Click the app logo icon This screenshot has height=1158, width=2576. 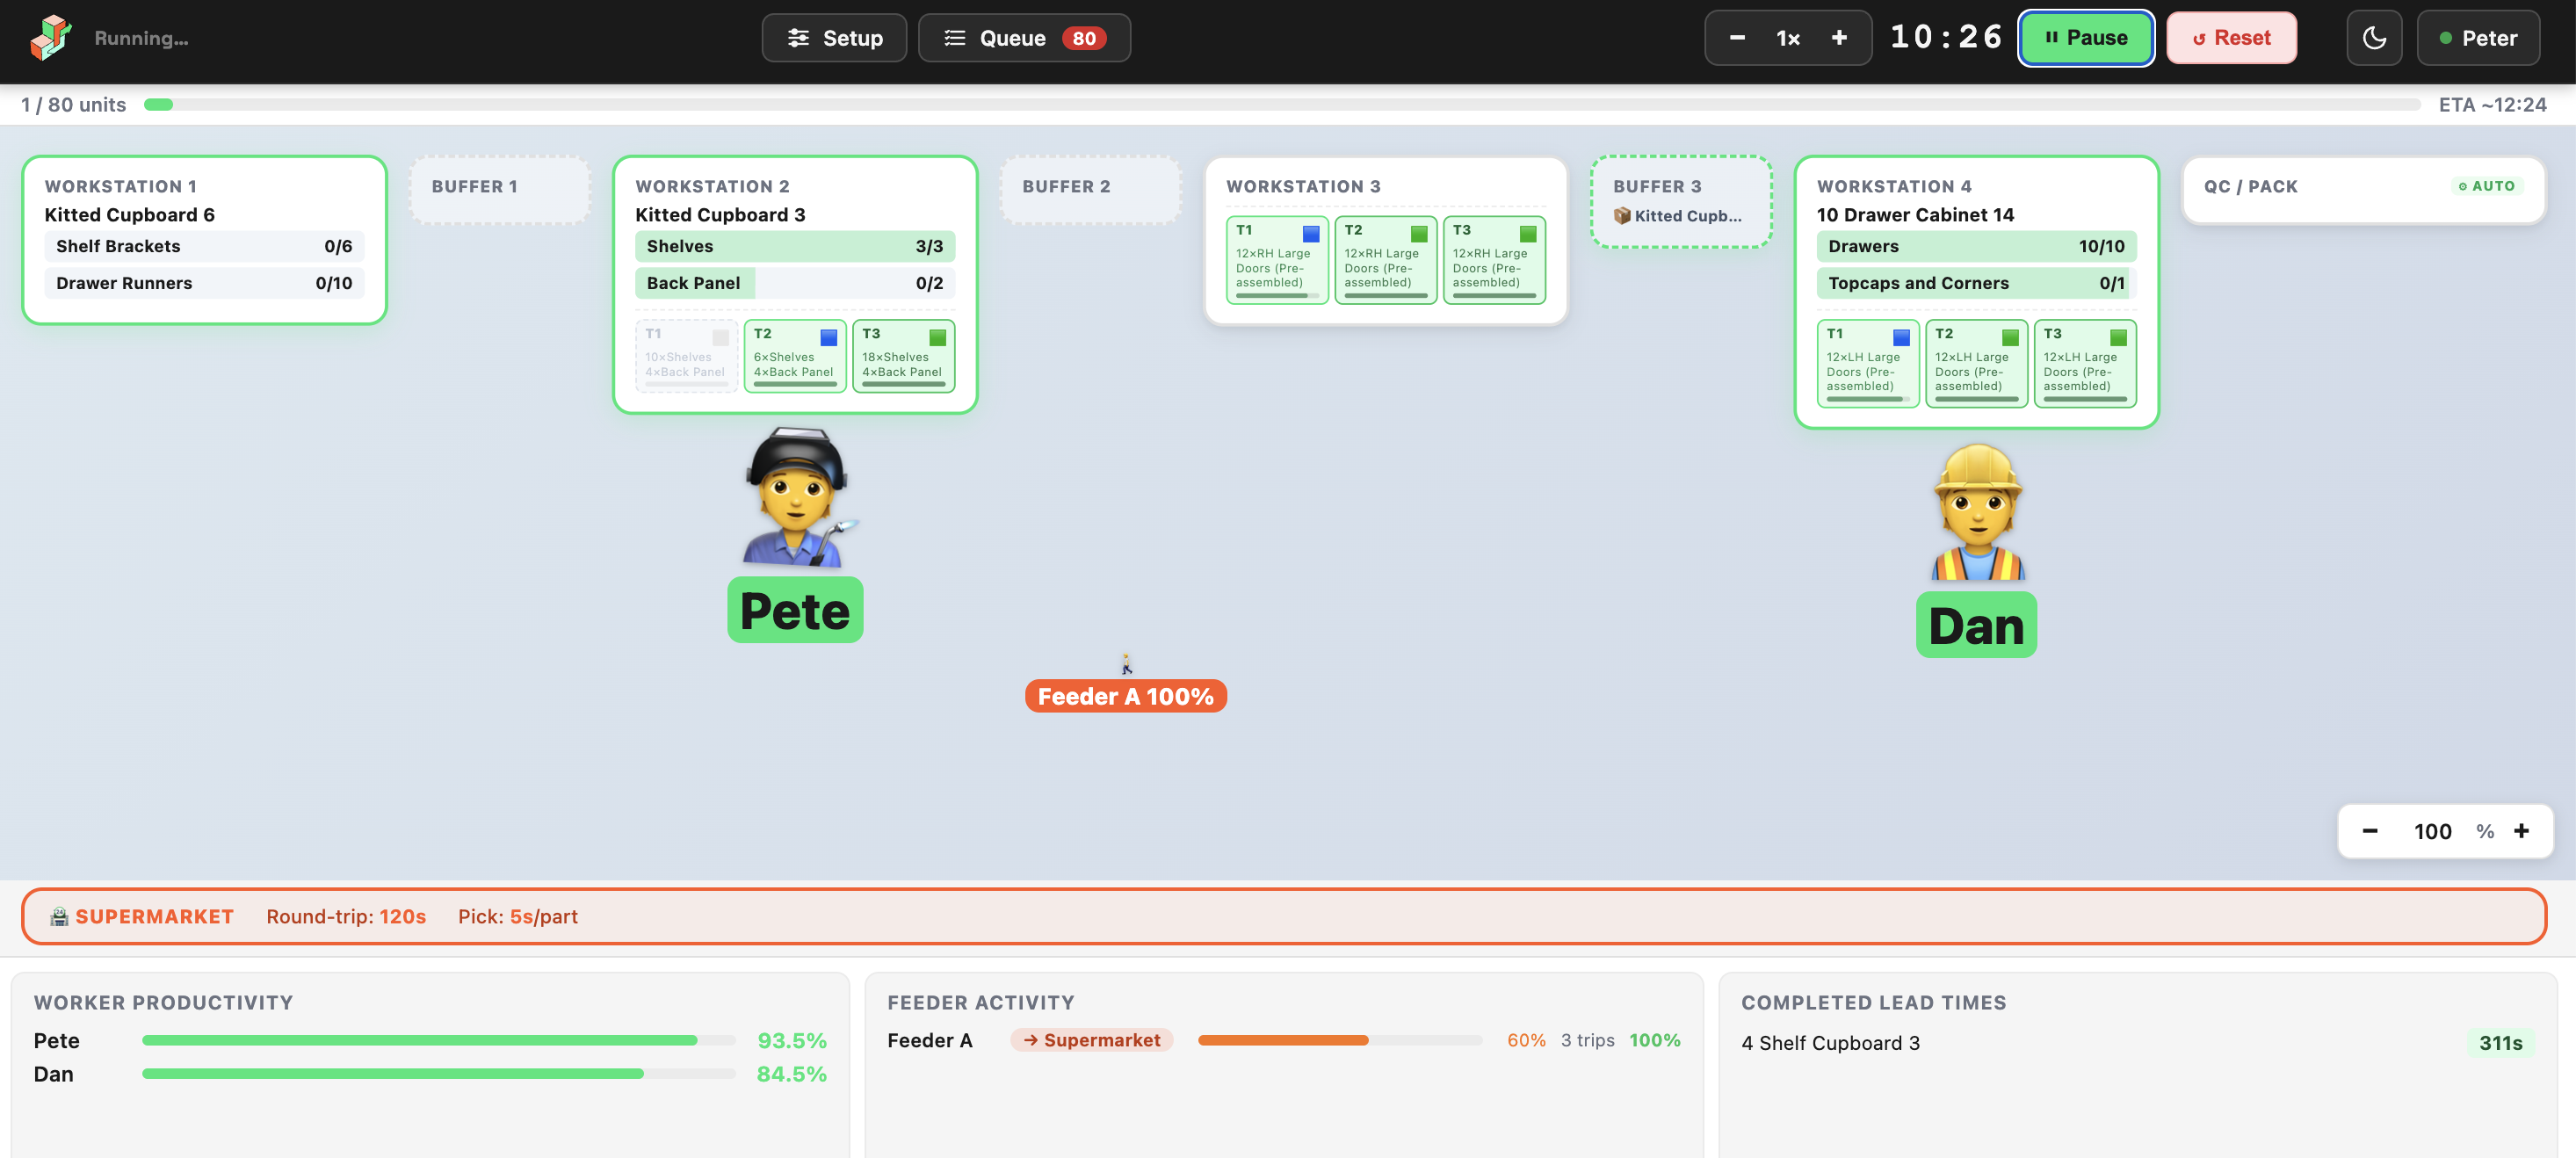click(50, 38)
